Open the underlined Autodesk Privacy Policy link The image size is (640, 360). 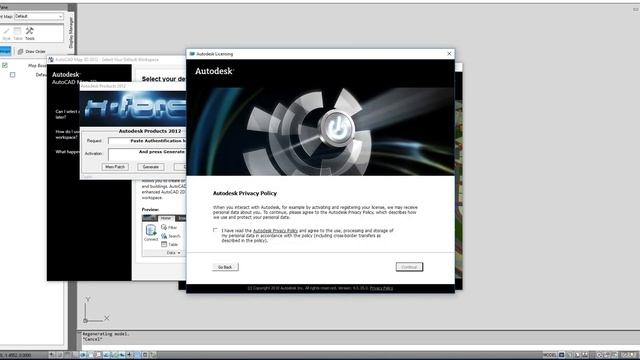(x=275, y=231)
